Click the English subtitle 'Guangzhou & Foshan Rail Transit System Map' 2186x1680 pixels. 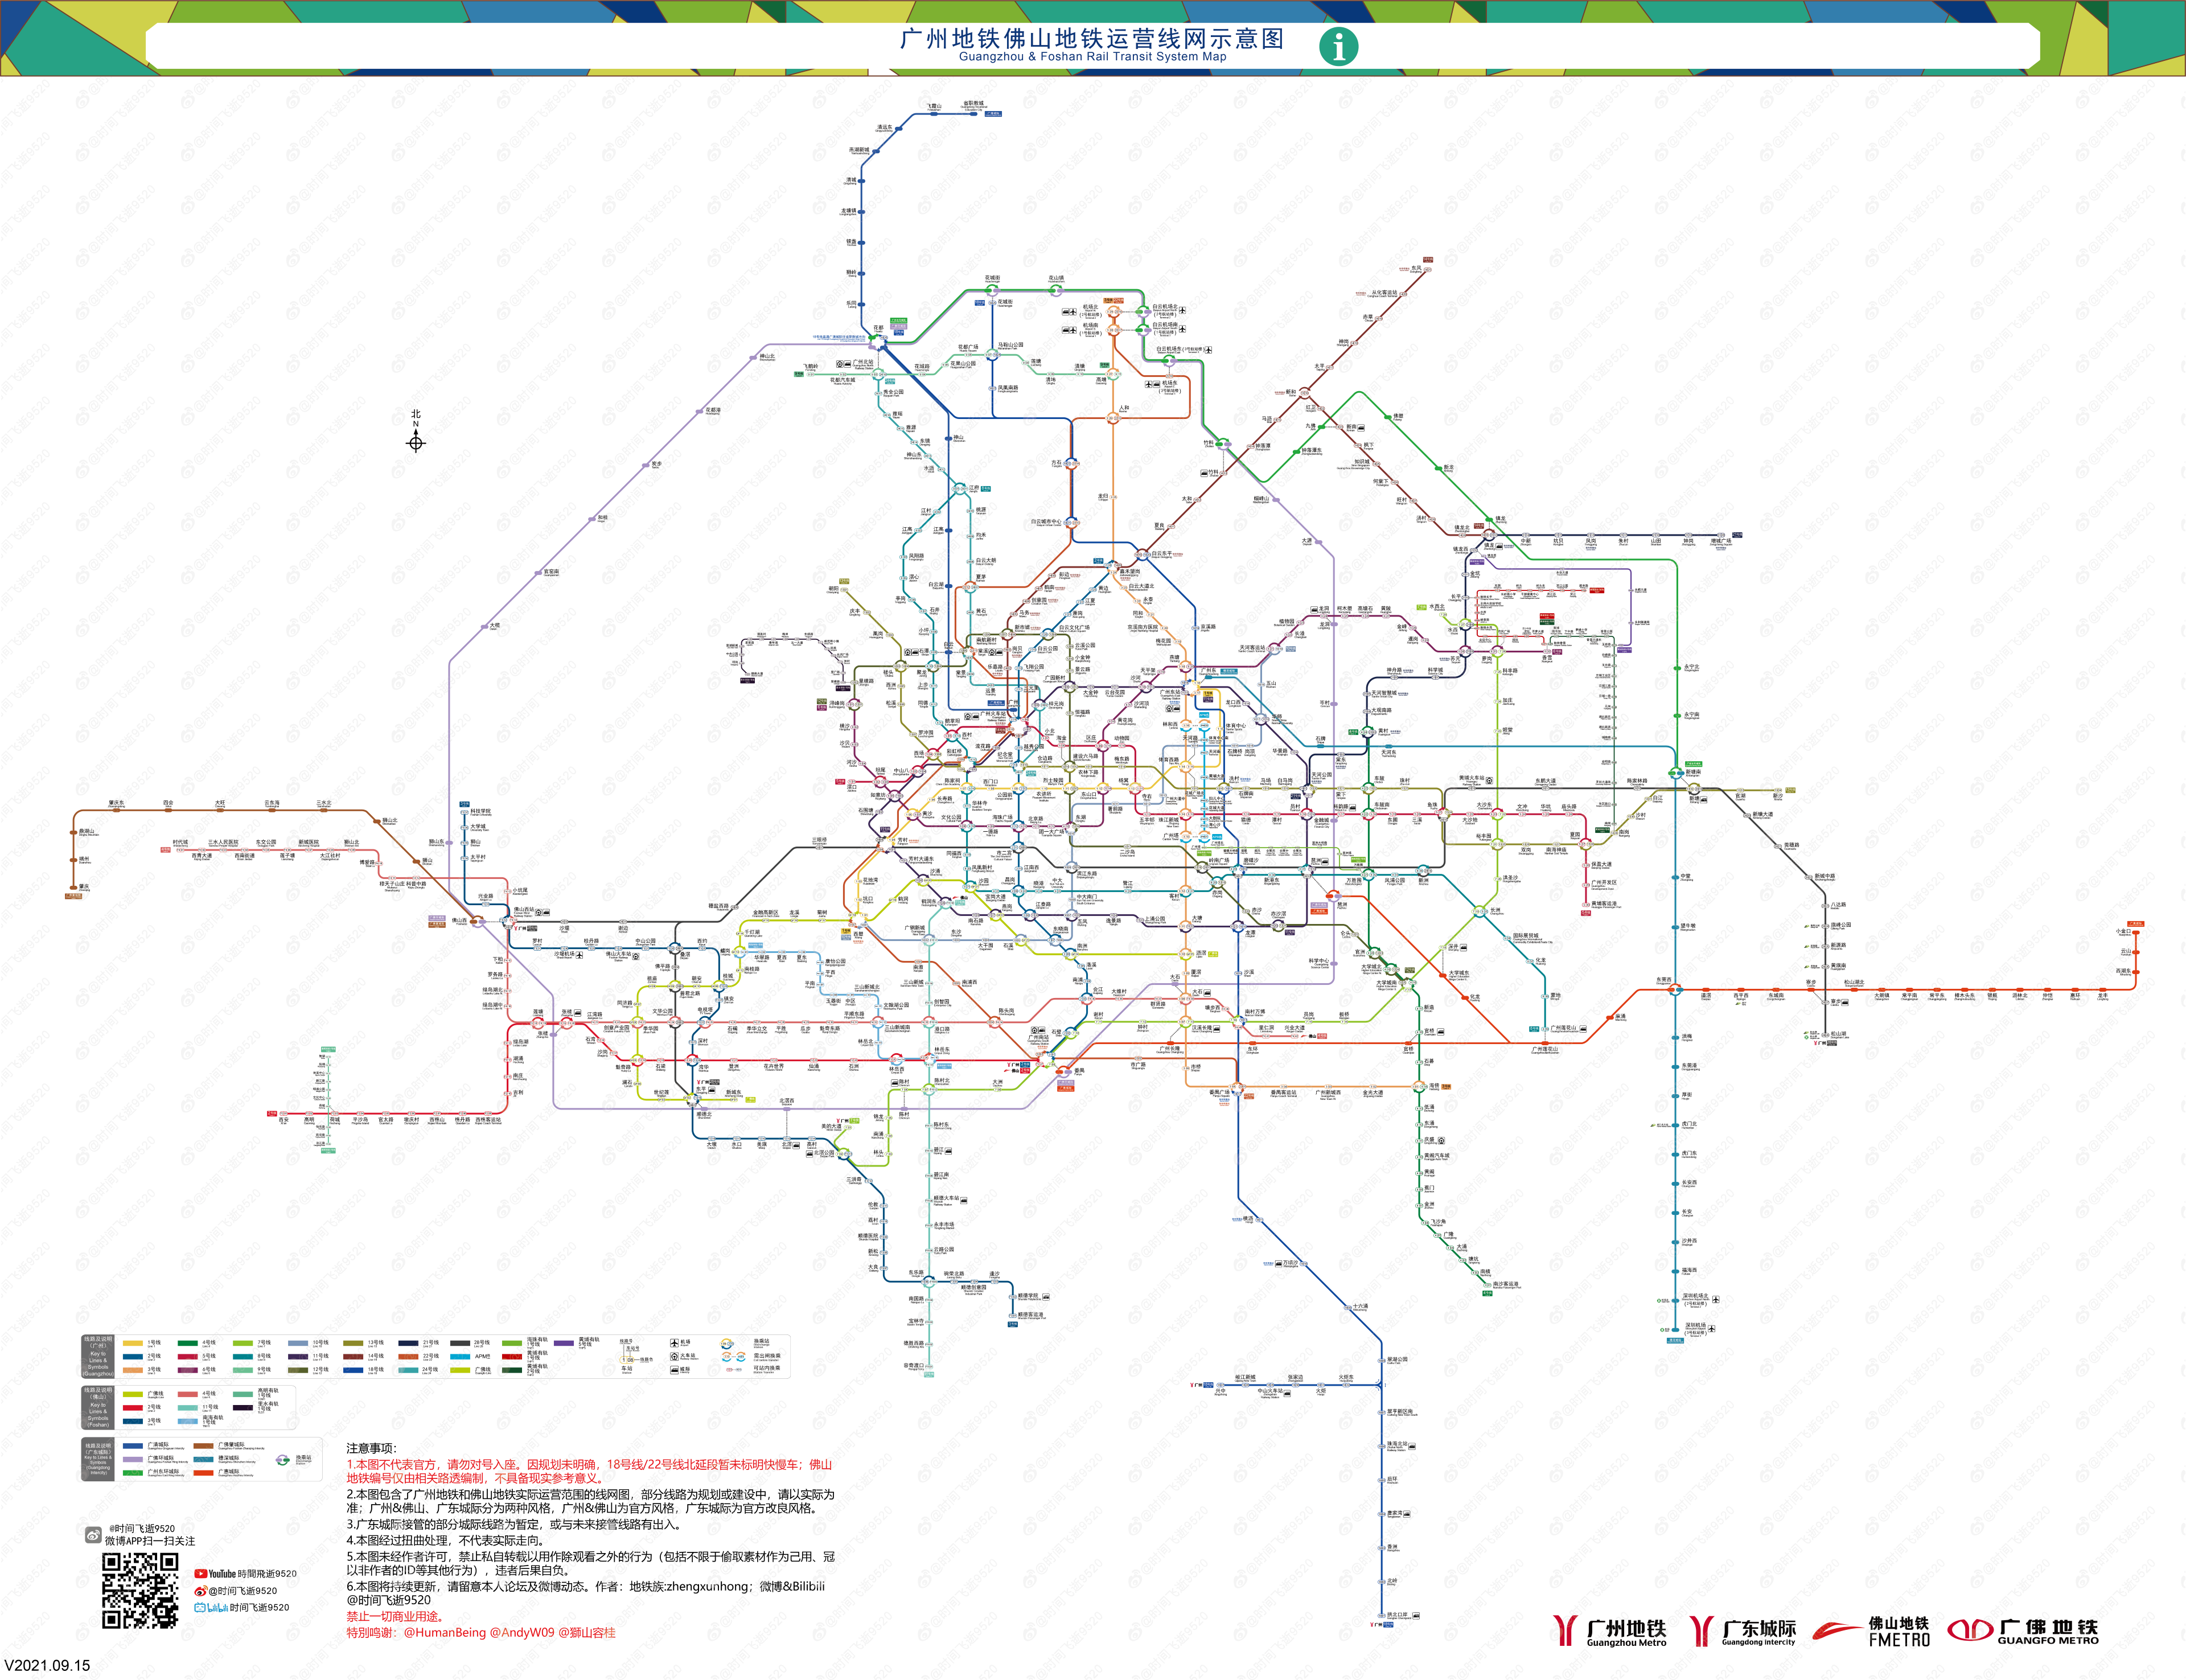[1092, 57]
